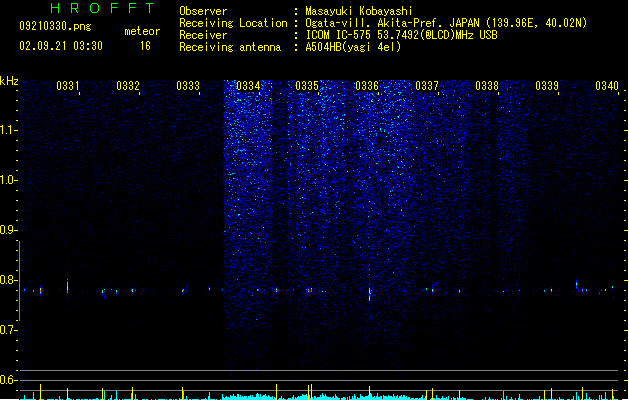This screenshot has height=400, width=629.
Task: Click the 0335 time marker
Action: pos(307,85)
